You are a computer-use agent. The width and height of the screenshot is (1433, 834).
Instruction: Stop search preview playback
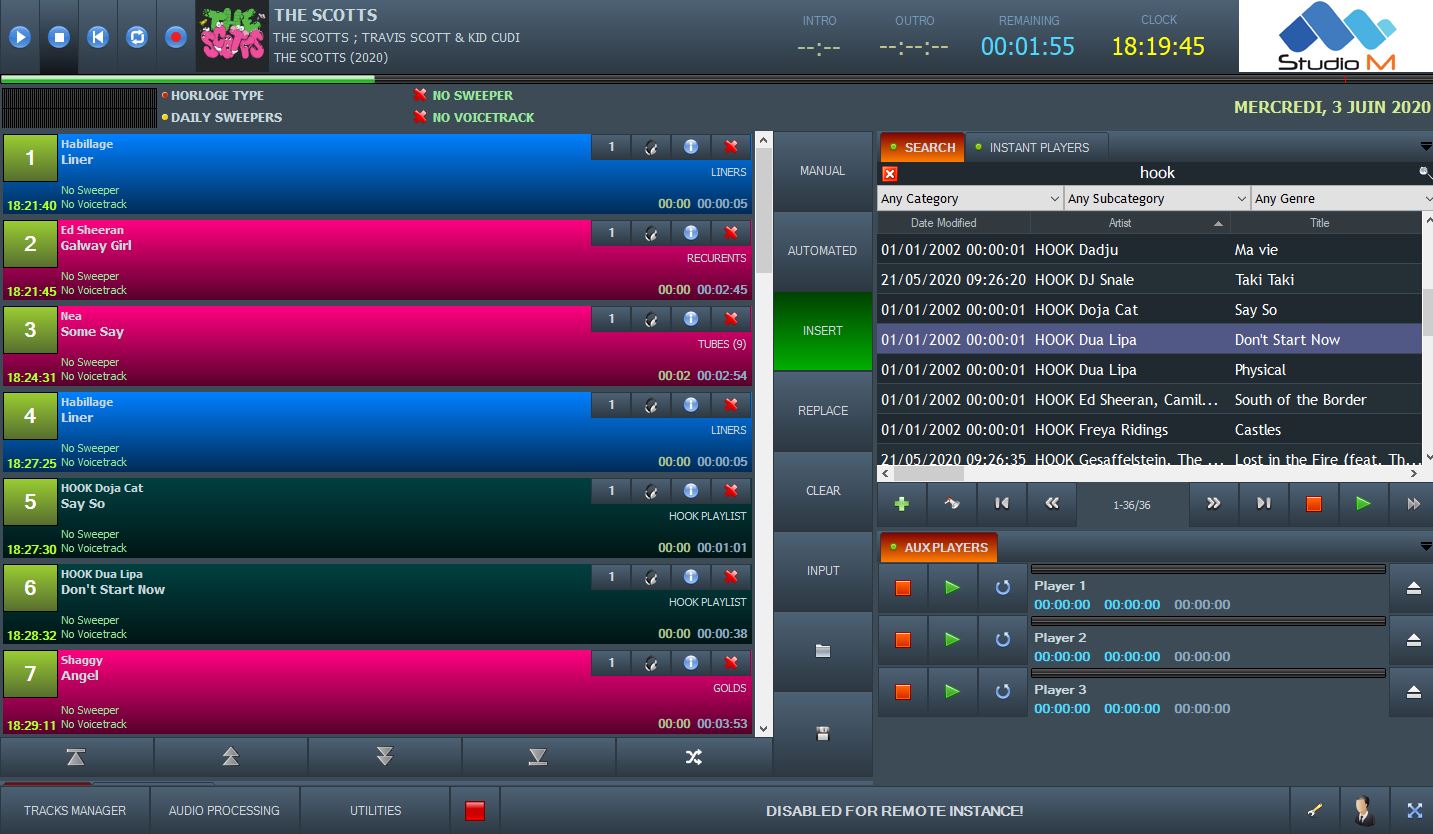[1314, 504]
